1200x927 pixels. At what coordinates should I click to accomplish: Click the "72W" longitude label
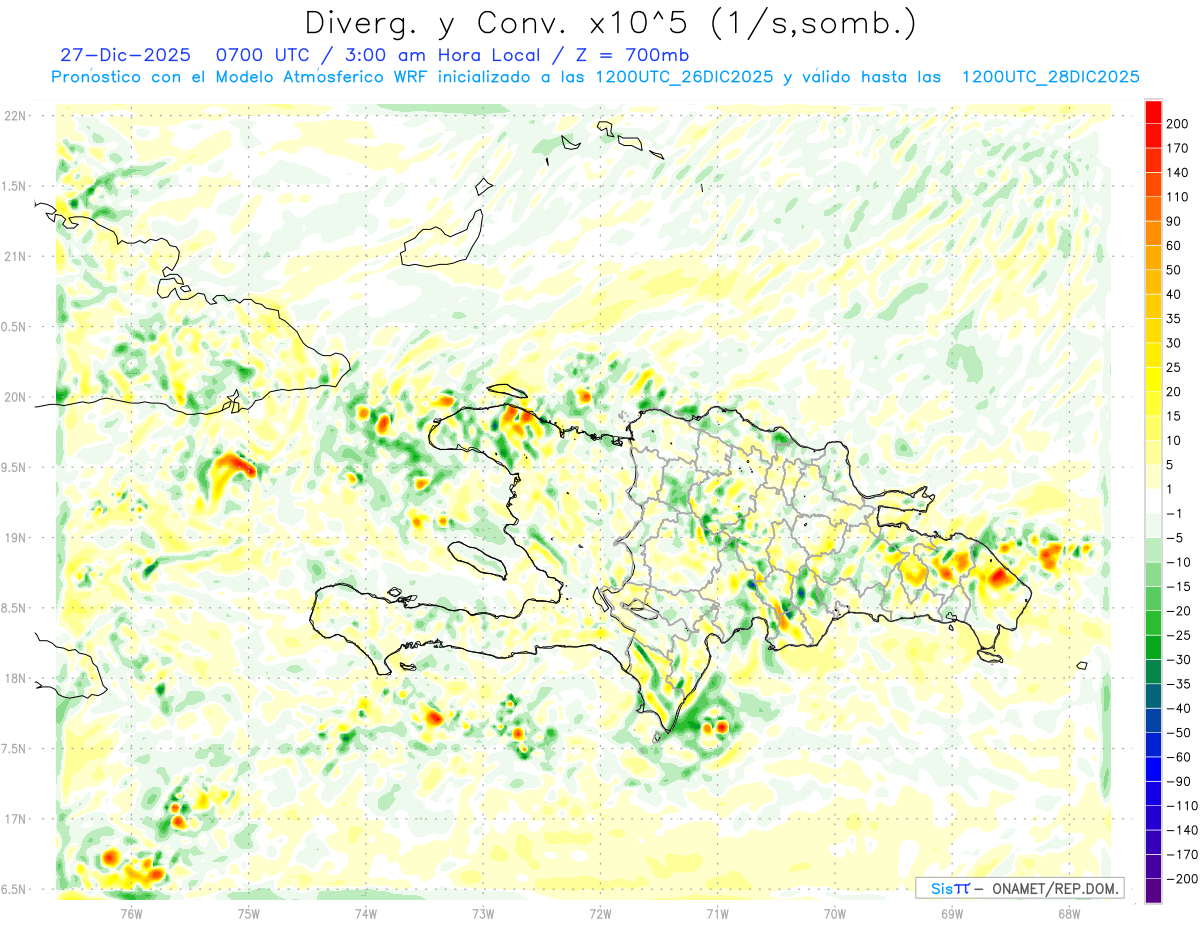pyautogui.click(x=600, y=912)
